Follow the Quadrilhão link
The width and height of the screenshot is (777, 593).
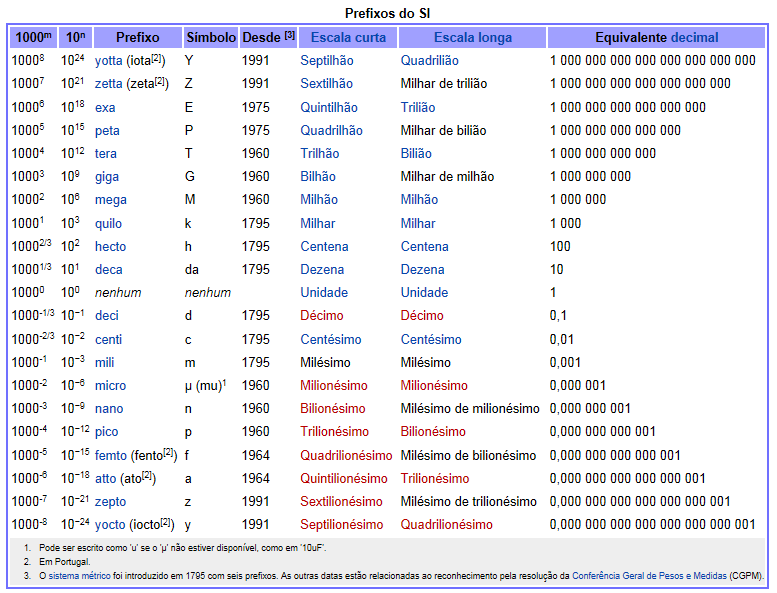331,131
